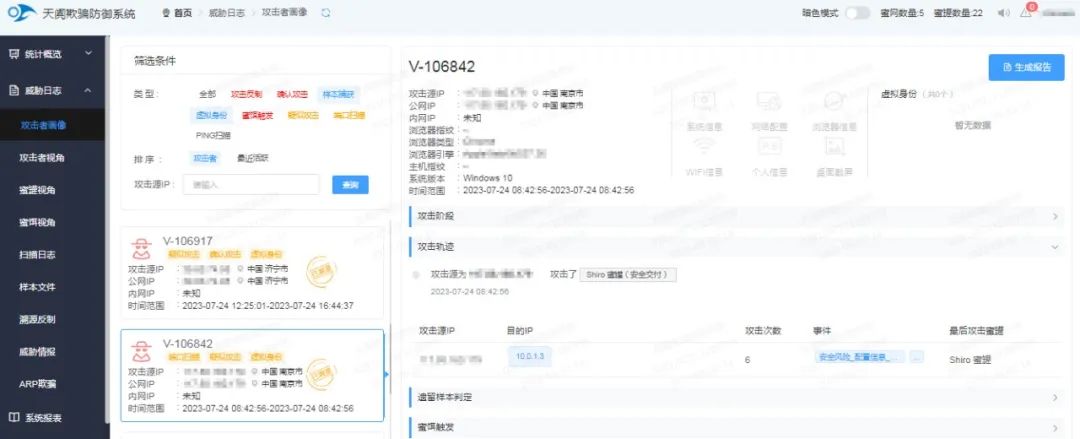Image resolution: width=1080 pixels, height=439 pixels.
Task: Open the alert notifications bell icon
Action: tap(1025, 13)
